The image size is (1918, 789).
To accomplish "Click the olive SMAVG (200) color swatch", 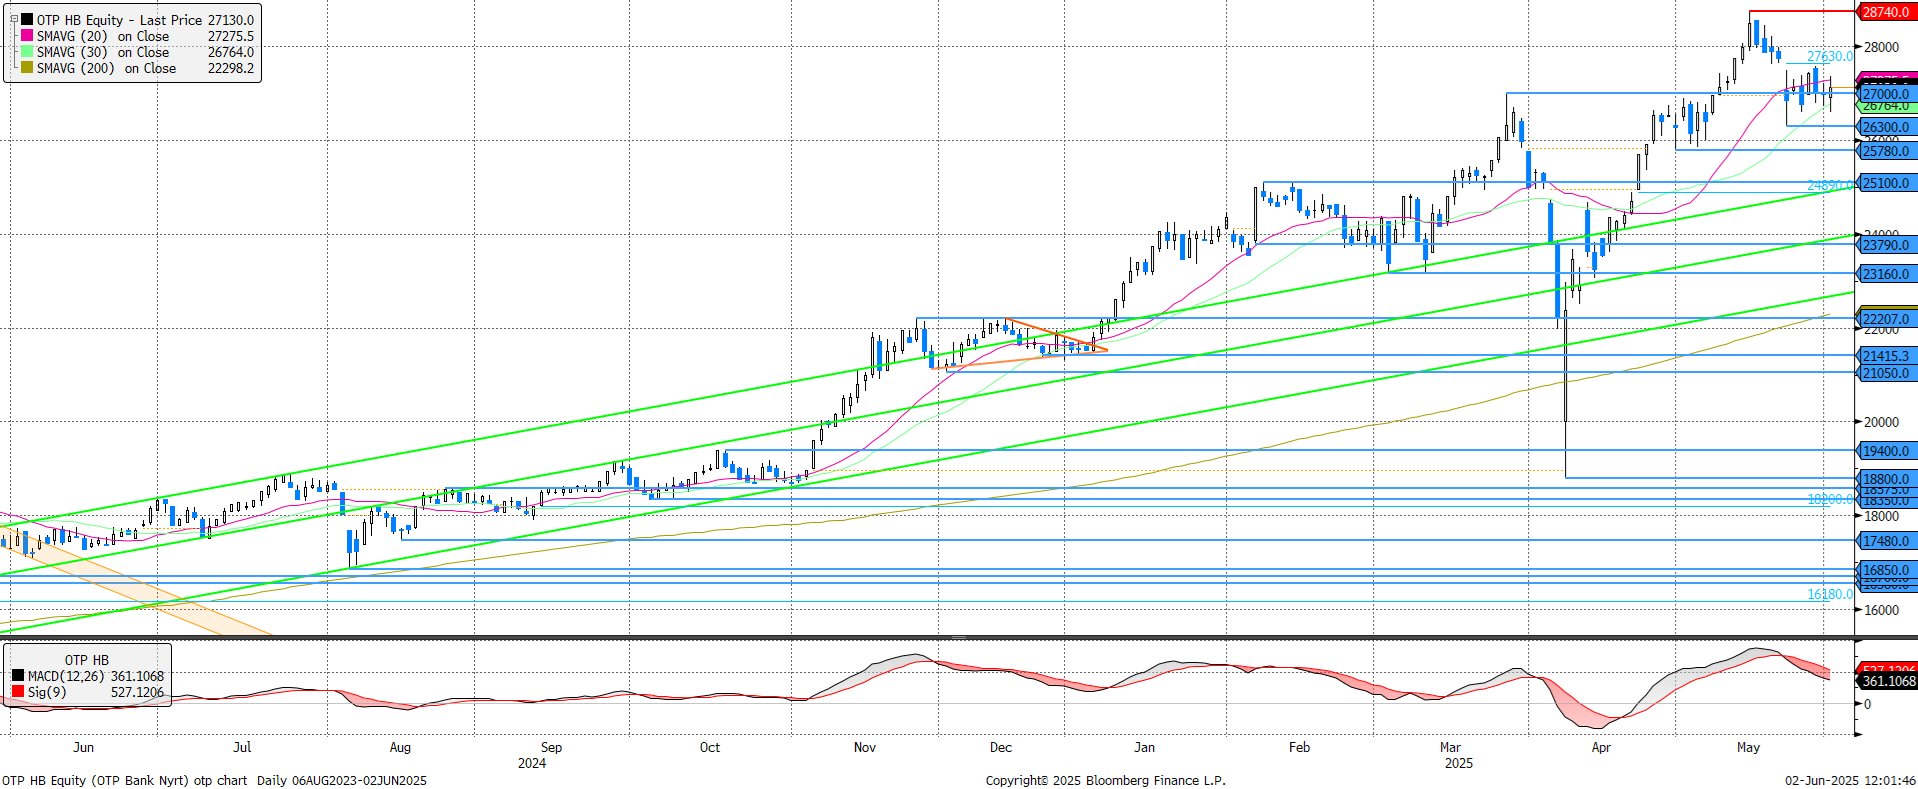I will point(27,68).
